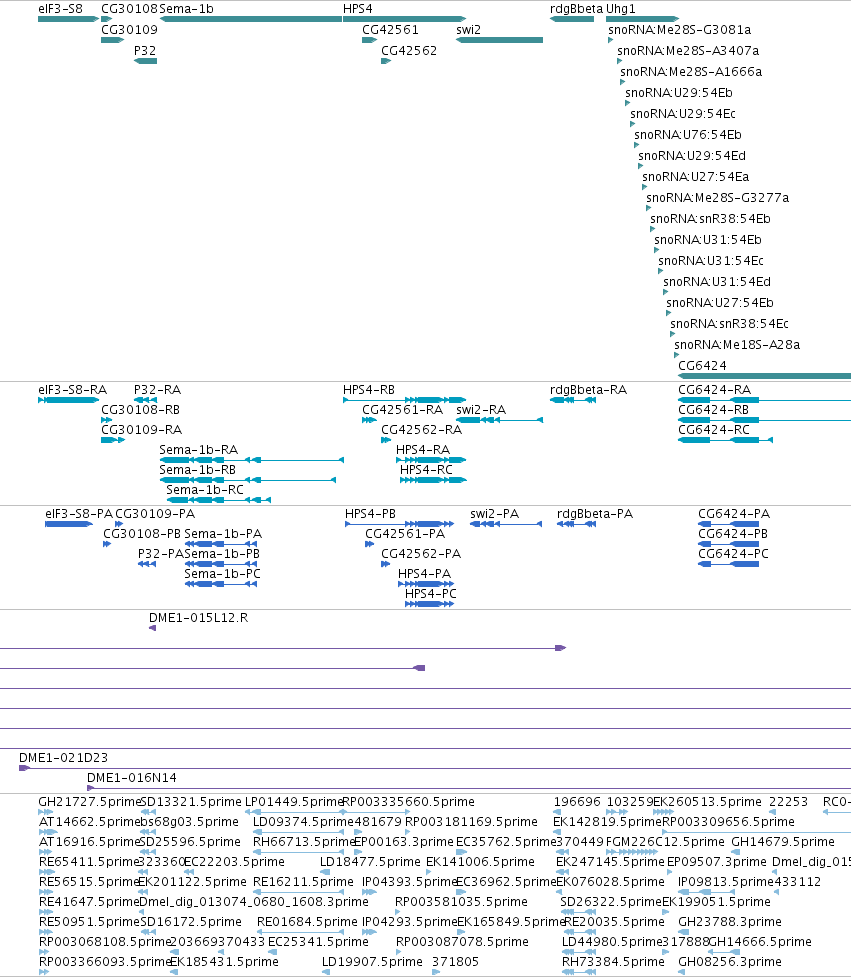Select the CG42562 gene label

click(409, 50)
